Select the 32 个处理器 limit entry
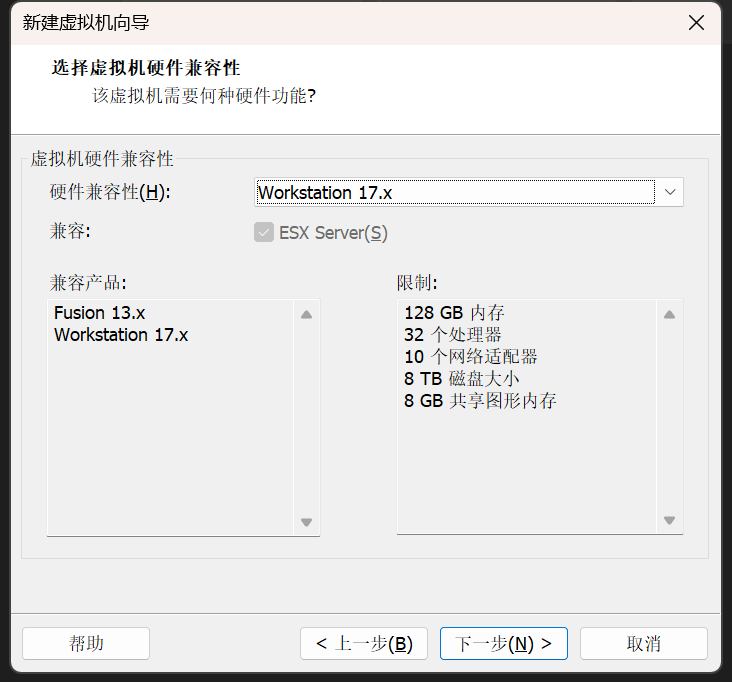 [452, 335]
